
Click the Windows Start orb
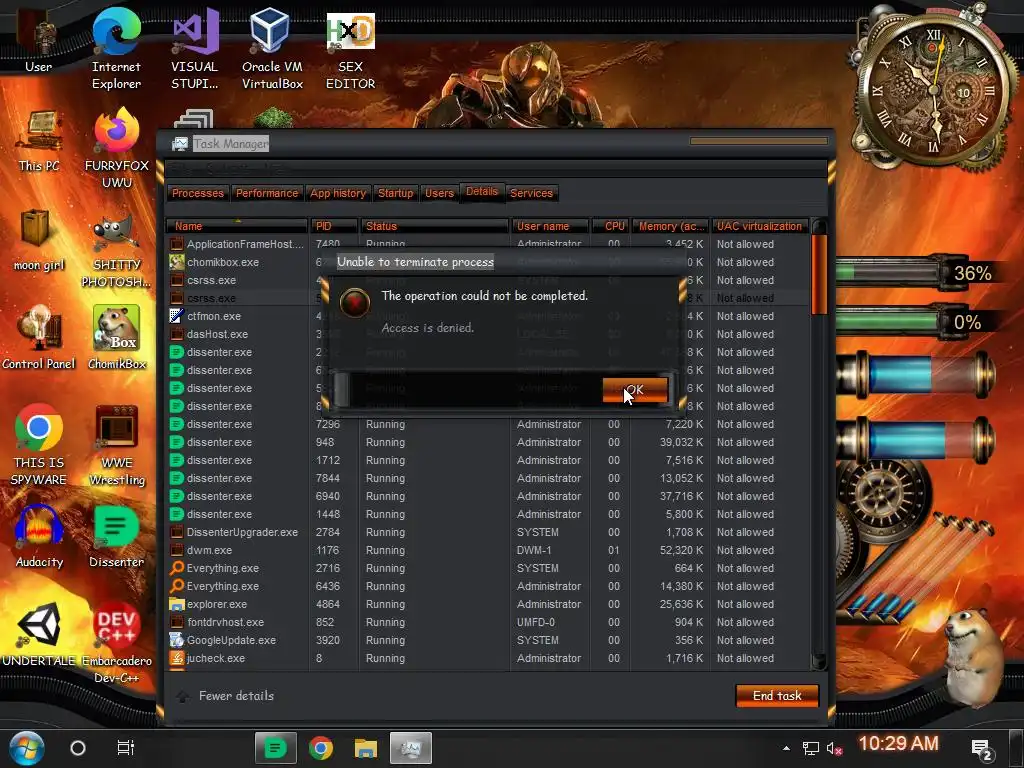pos(27,748)
